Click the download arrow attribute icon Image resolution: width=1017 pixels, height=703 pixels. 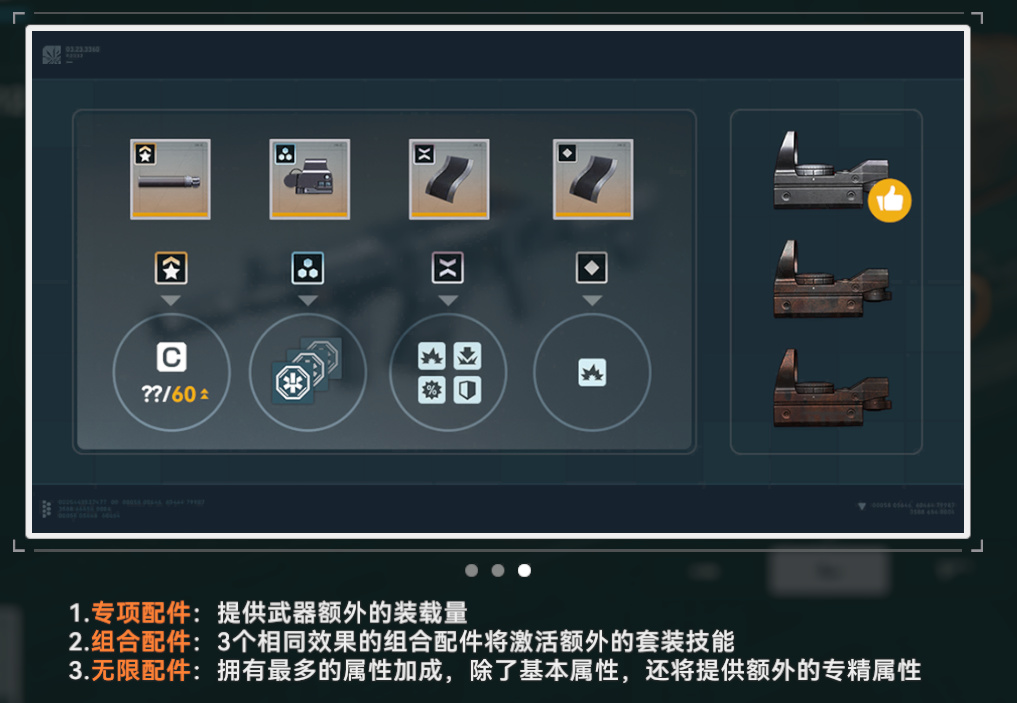pyautogui.click(x=467, y=355)
